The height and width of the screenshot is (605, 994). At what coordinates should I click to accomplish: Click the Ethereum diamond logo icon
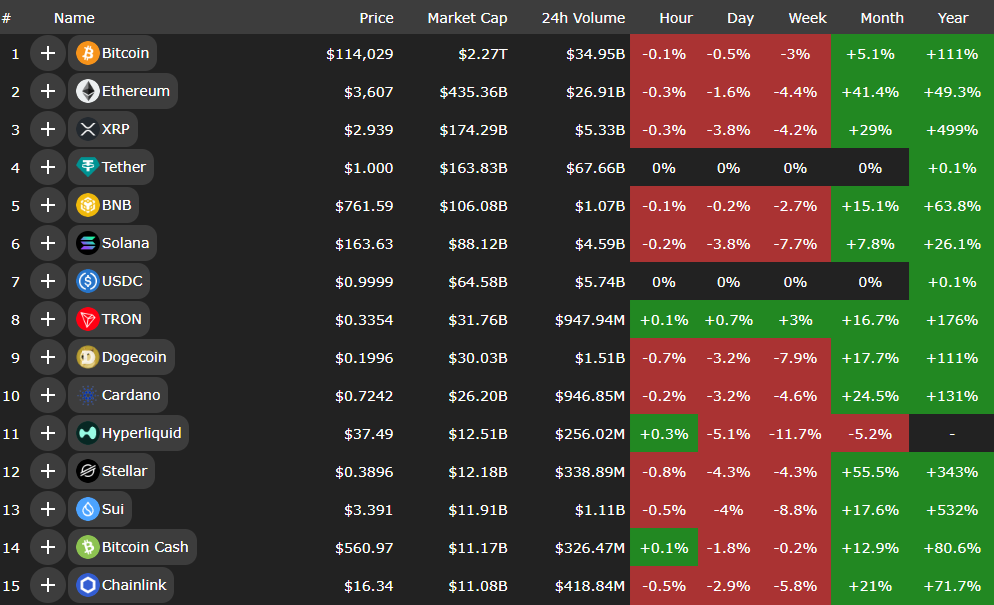pyautogui.click(x=87, y=91)
